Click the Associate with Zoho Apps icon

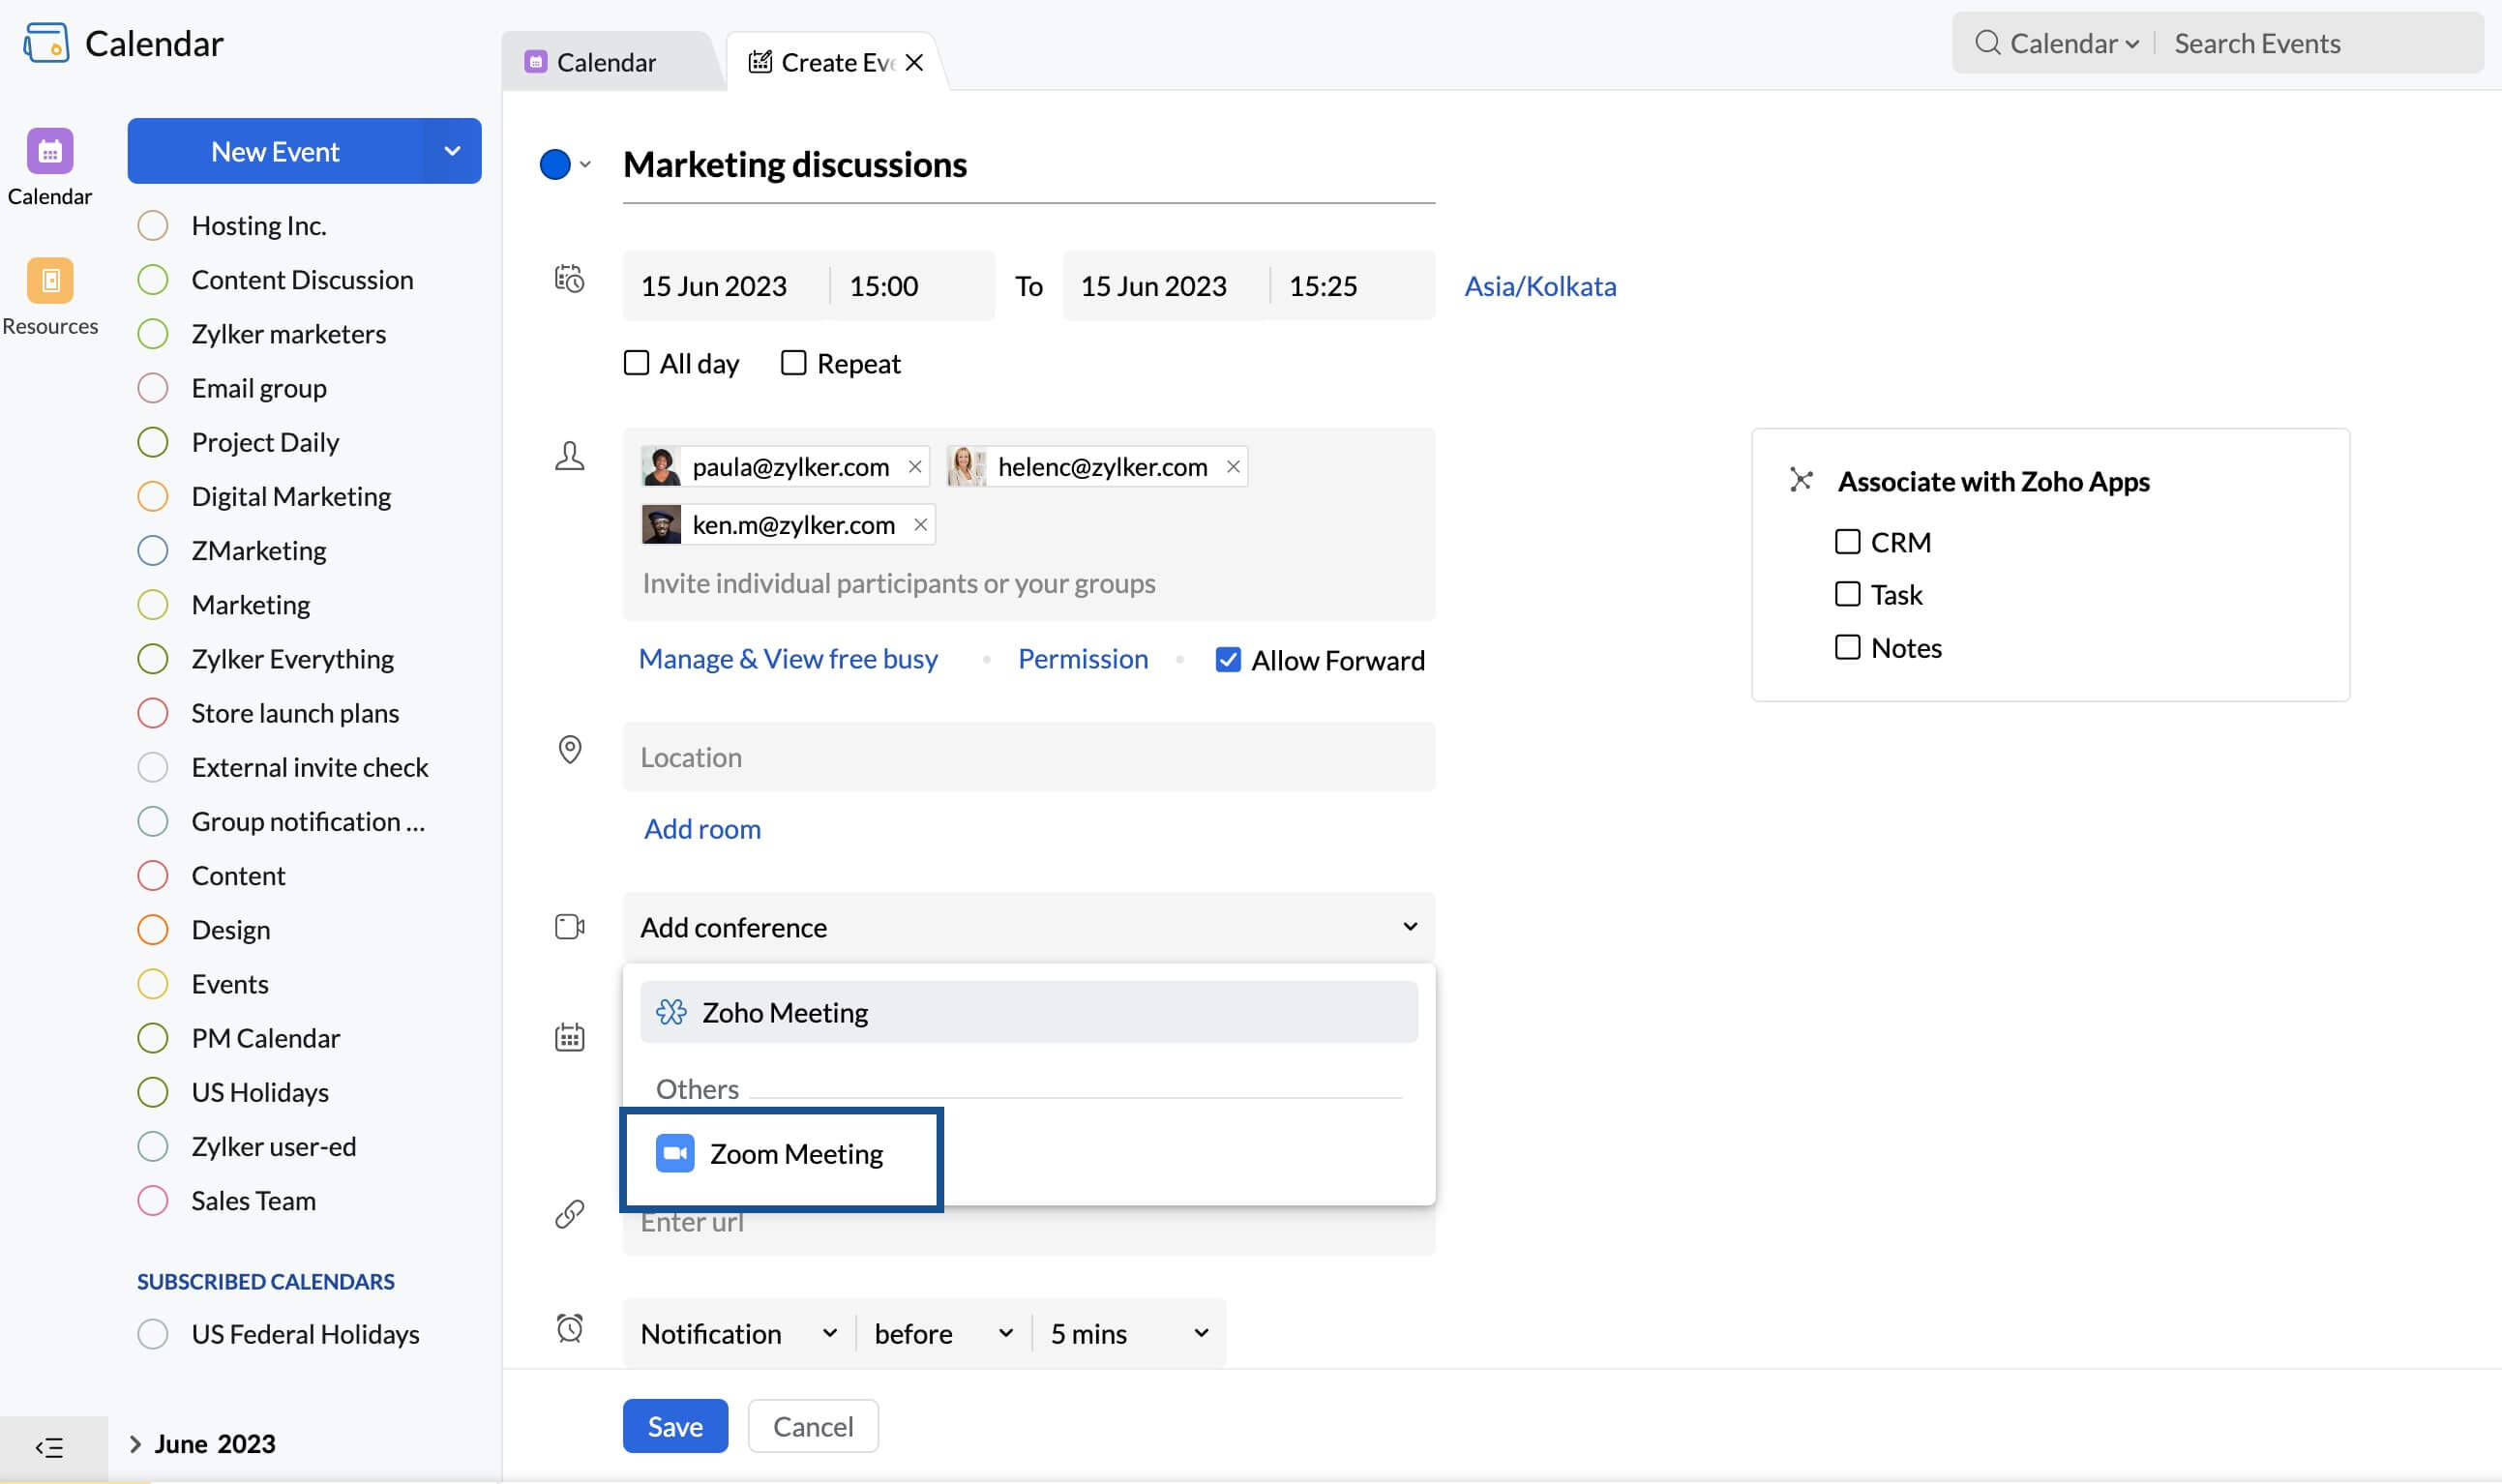(1800, 481)
